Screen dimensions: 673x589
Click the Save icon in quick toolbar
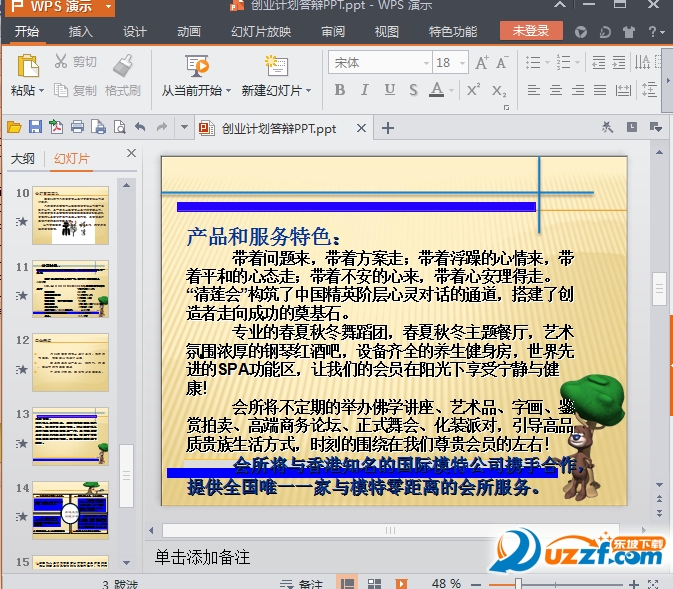click(x=35, y=127)
